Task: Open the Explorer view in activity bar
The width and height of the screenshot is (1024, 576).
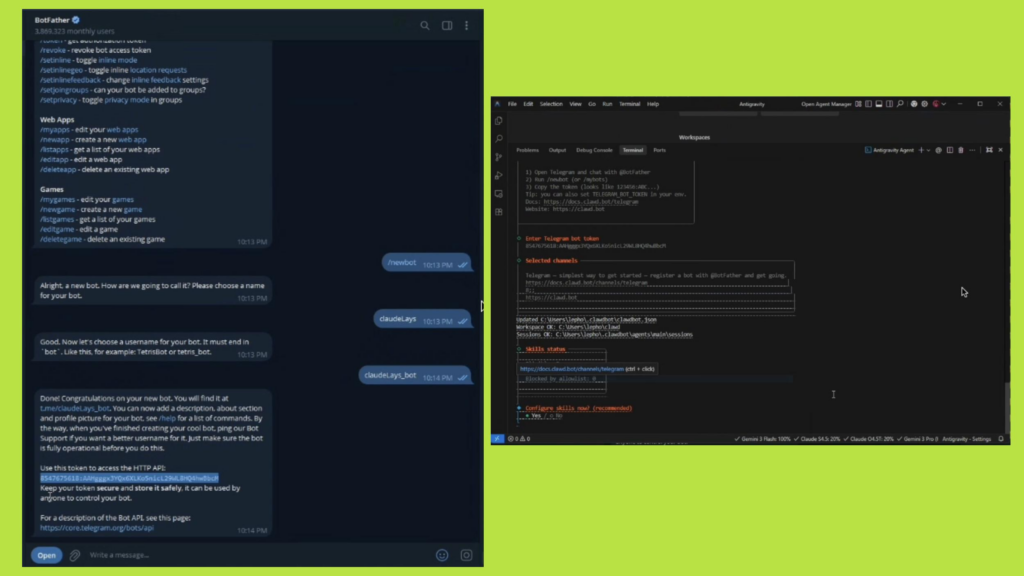Action: tap(498, 121)
